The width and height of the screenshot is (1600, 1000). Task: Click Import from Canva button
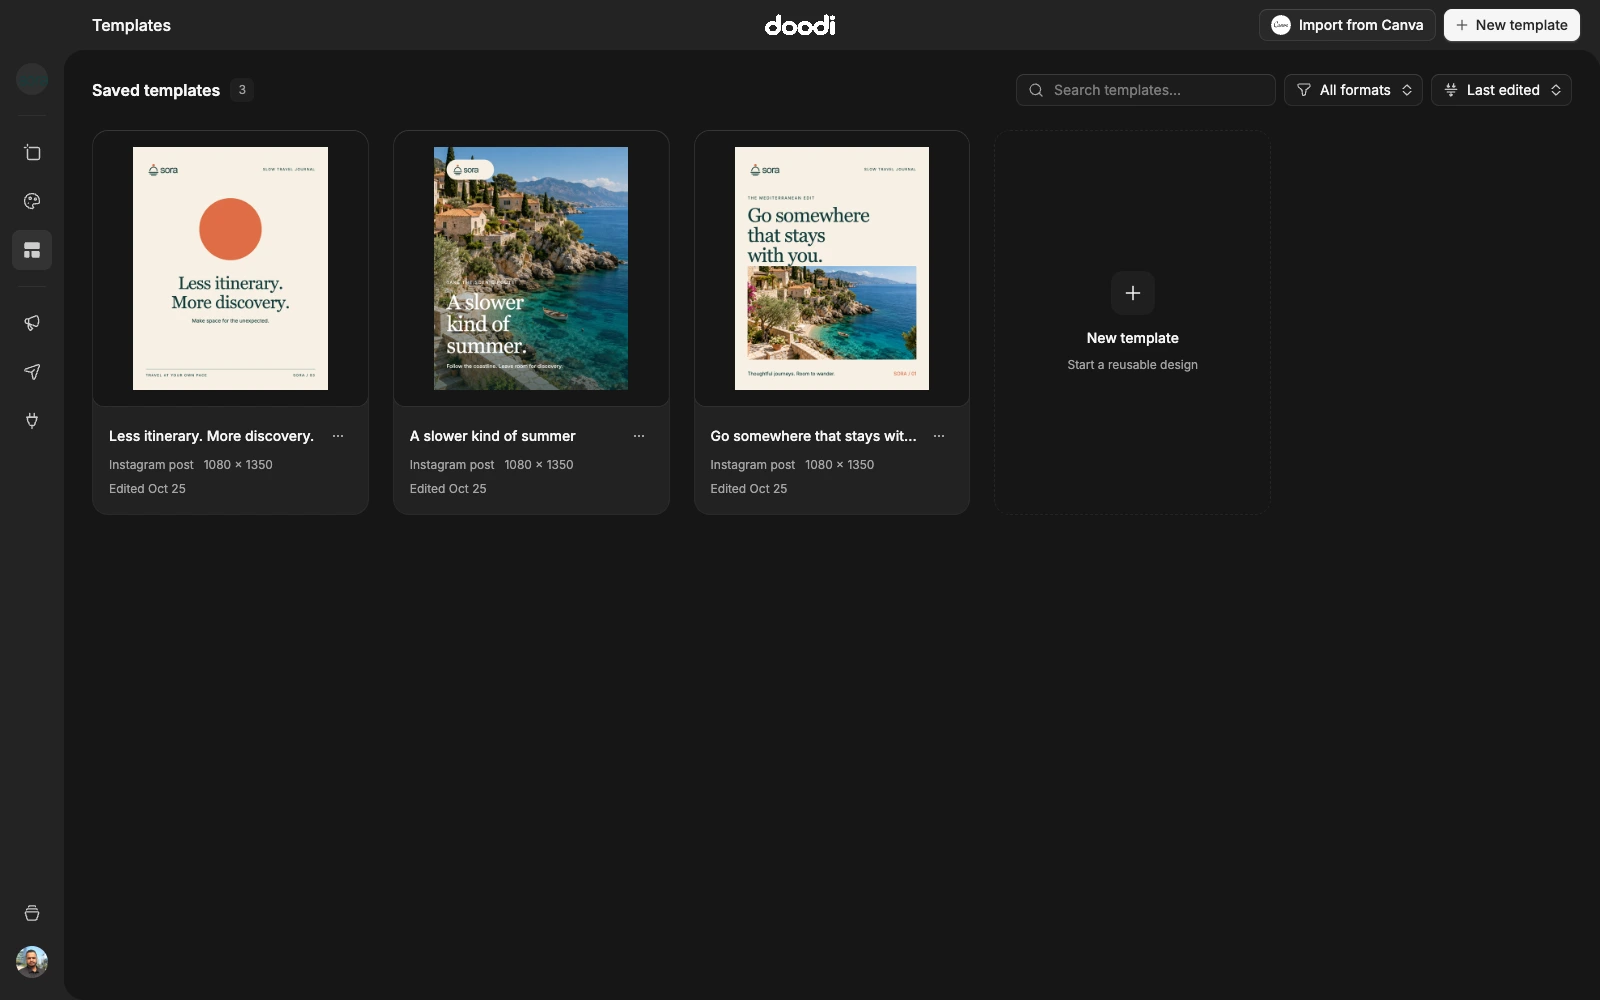(1347, 25)
